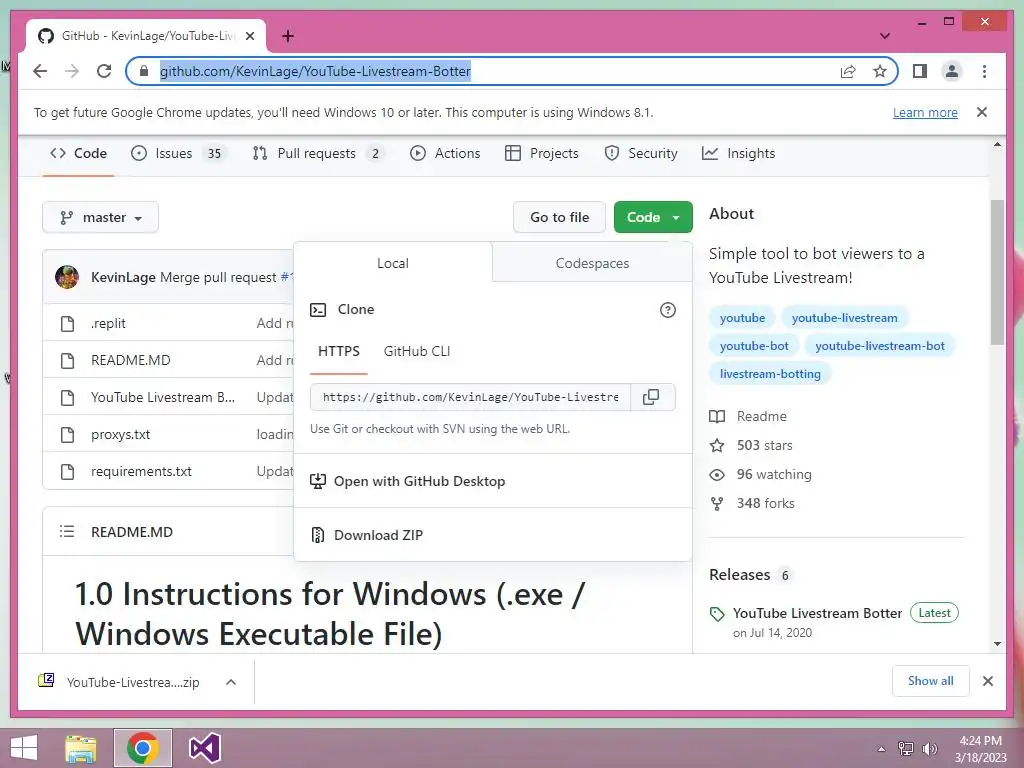
Task: Click the page vertical scrollbar
Action: coord(997,272)
